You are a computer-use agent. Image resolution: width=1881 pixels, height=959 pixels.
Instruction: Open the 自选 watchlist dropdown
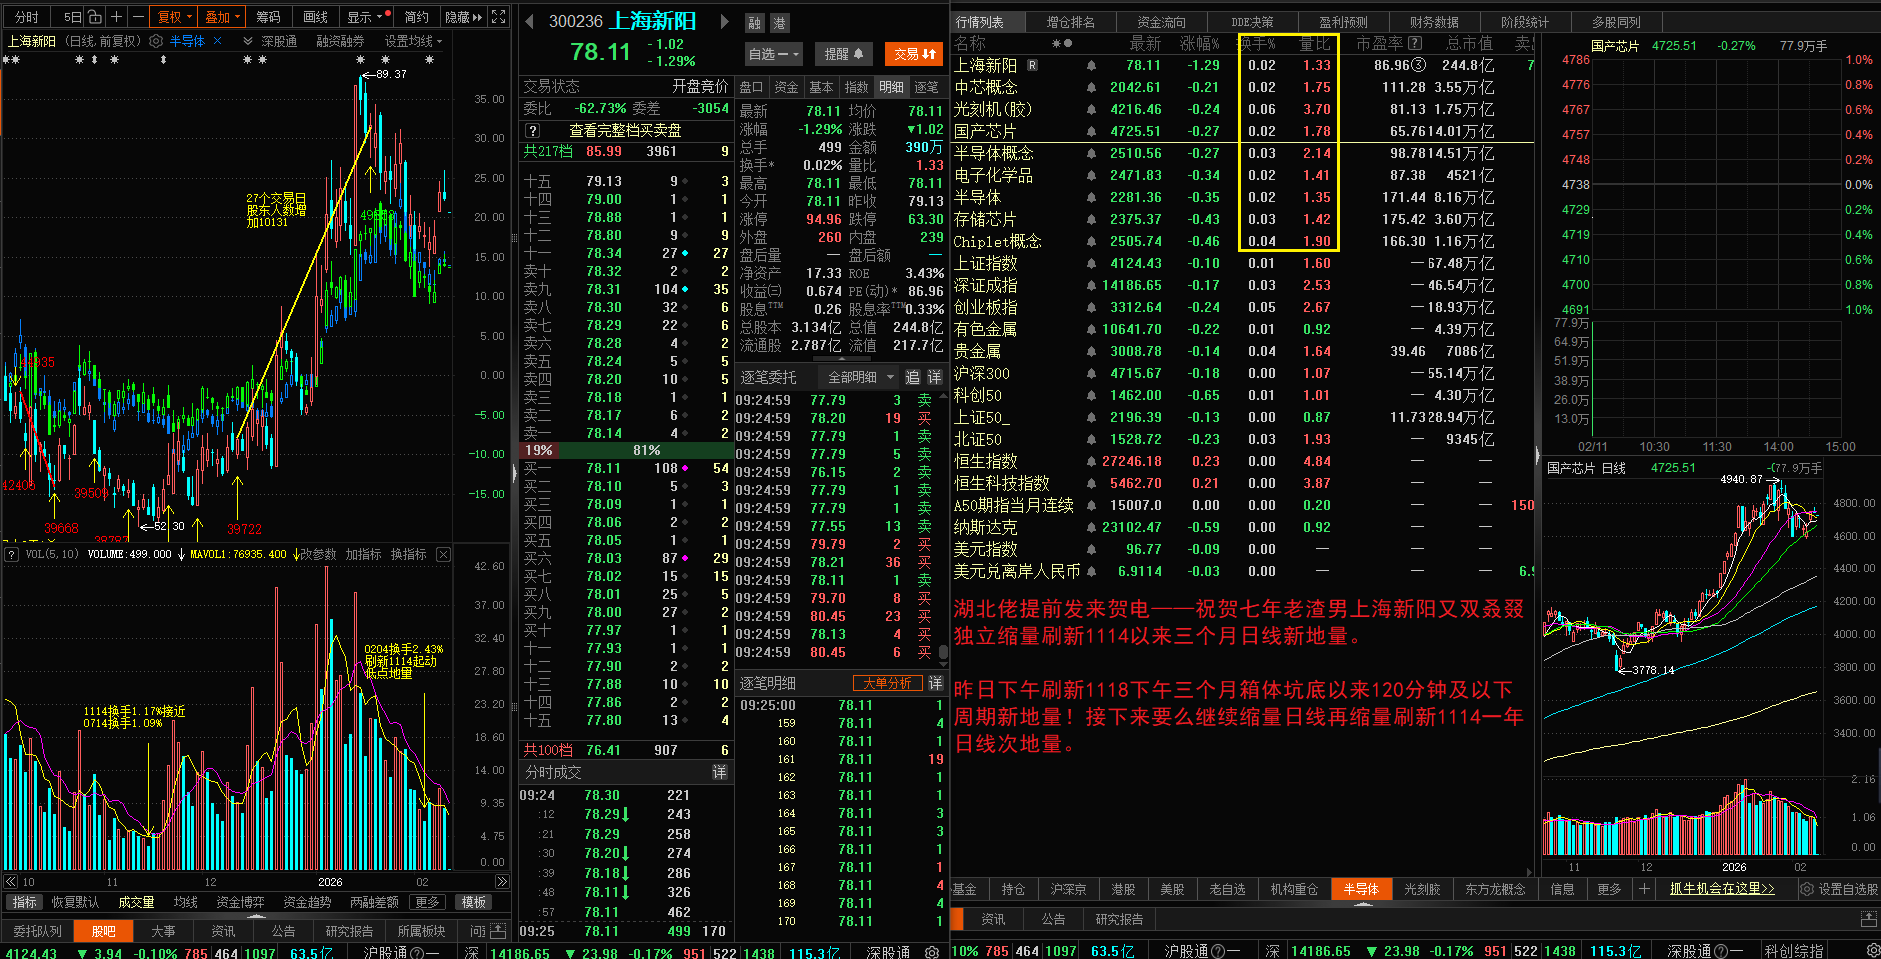774,54
